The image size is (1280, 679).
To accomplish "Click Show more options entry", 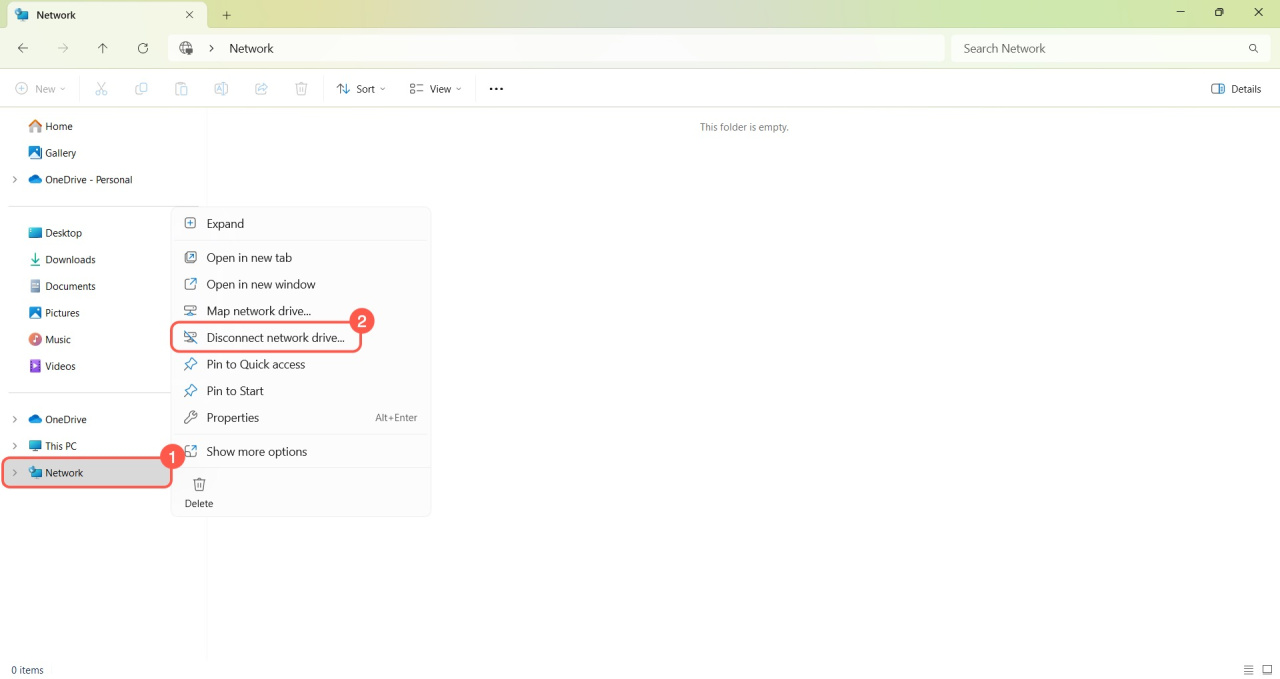I will click(256, 452).
